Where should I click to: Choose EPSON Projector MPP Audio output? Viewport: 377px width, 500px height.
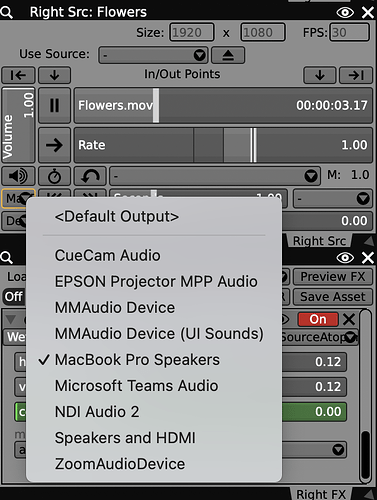[x=154, y=282]
